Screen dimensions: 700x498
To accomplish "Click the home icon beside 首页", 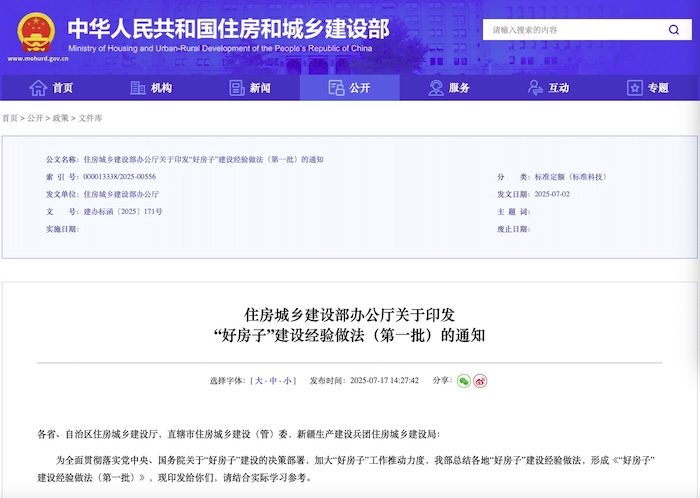I will (38, 88).
